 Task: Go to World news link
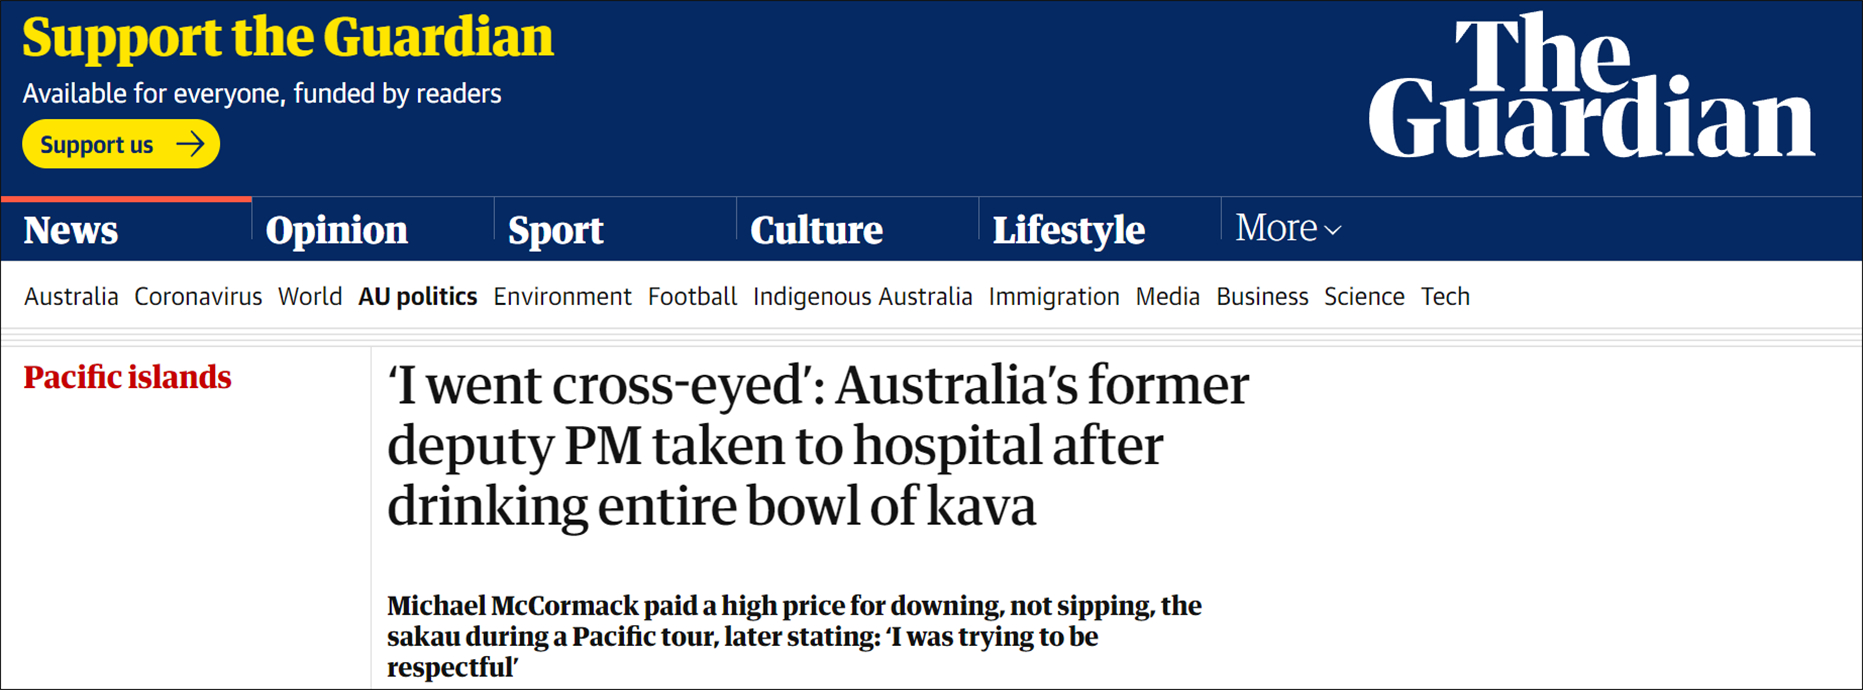click(x=310, y=297)
